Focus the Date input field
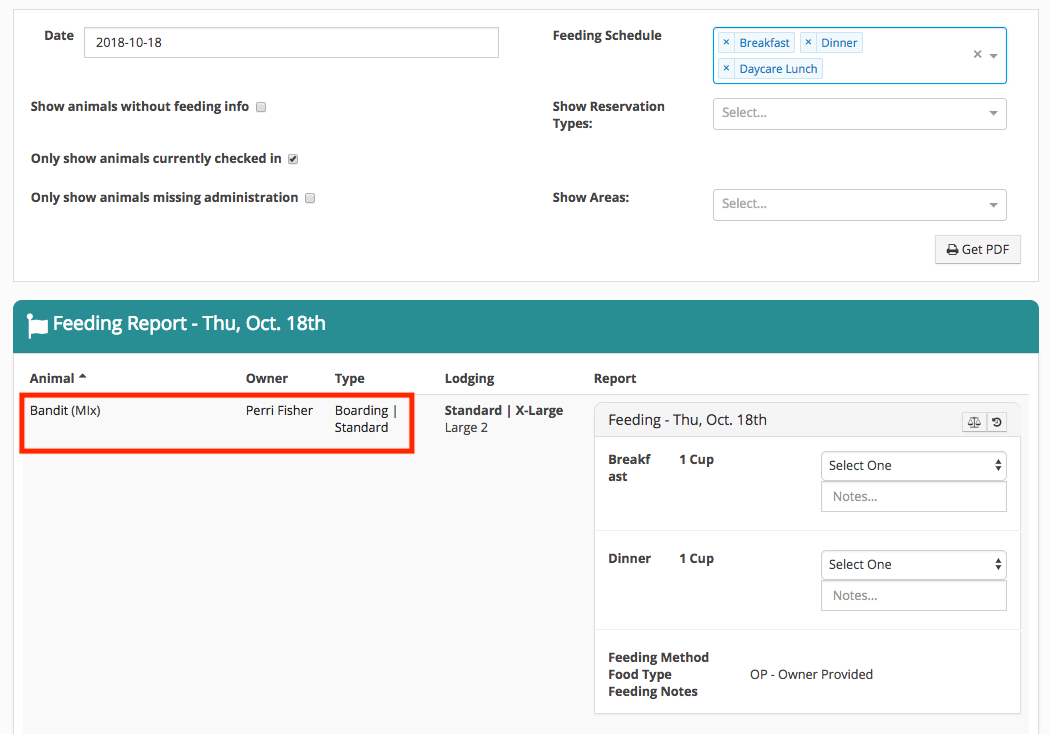Image resolution: width=1049 pixels, height=734 pixels. click(x=291, y=43)
